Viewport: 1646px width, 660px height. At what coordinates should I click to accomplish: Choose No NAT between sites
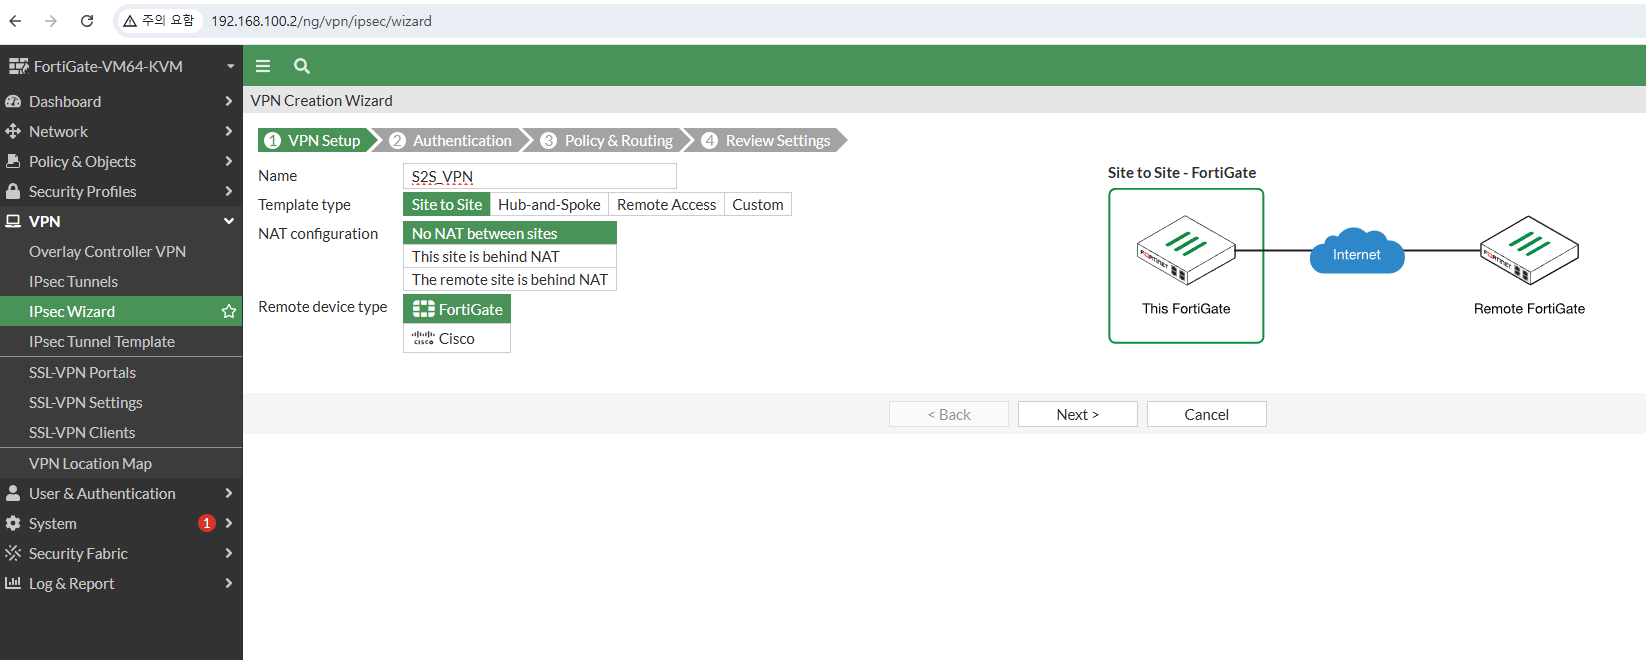pyautogui.click(x=510, y=233)
